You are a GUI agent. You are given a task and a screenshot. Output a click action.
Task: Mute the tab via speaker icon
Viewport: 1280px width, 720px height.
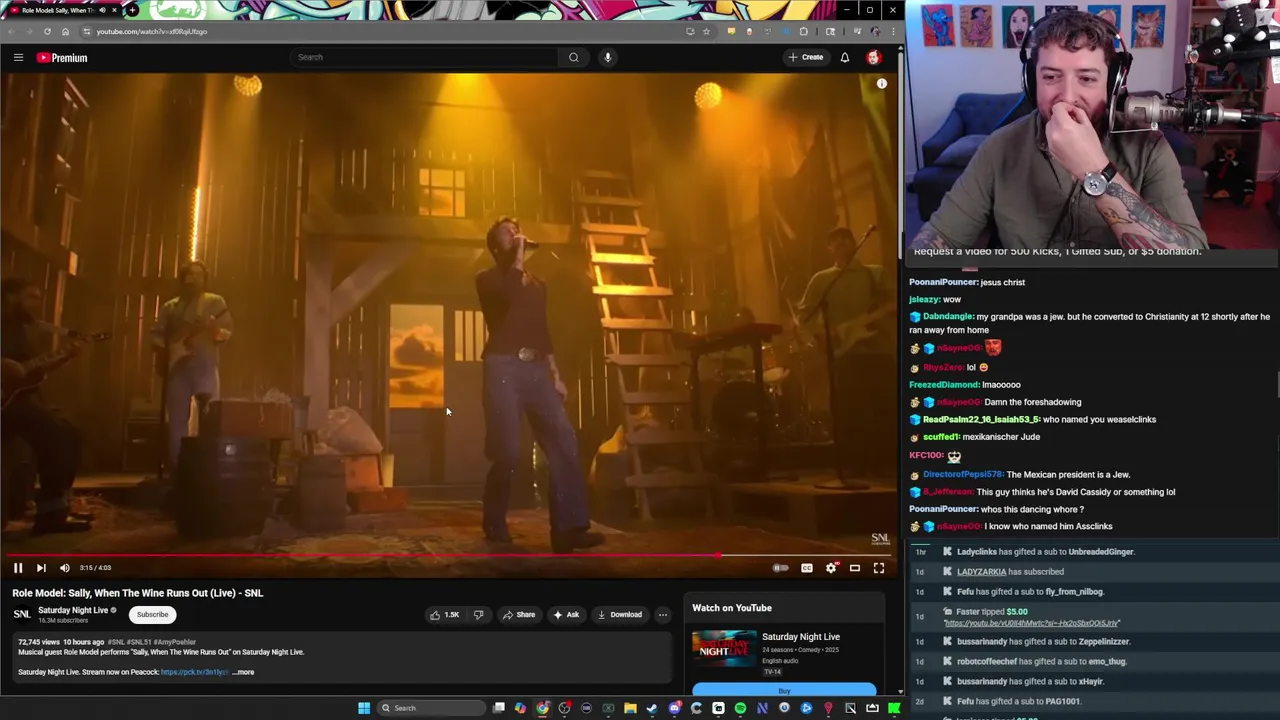(x=102, y=10)
